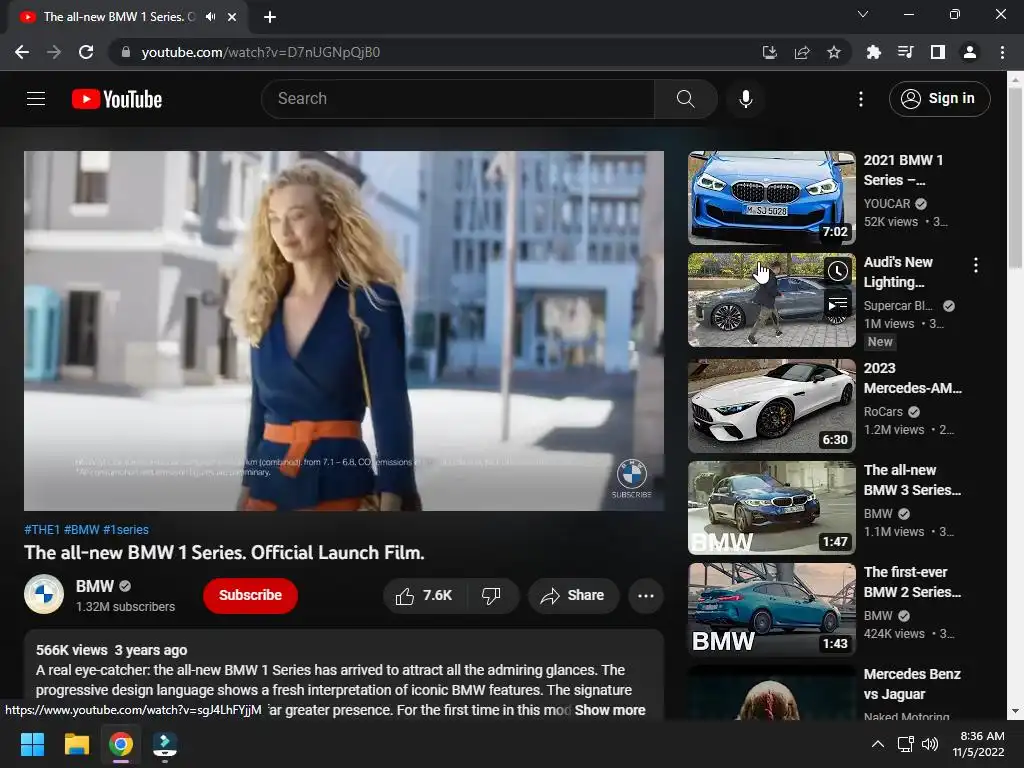Click the #1series hashtag
The height and width of the screenshot is (768, 1024).
(x=126, y=530)
